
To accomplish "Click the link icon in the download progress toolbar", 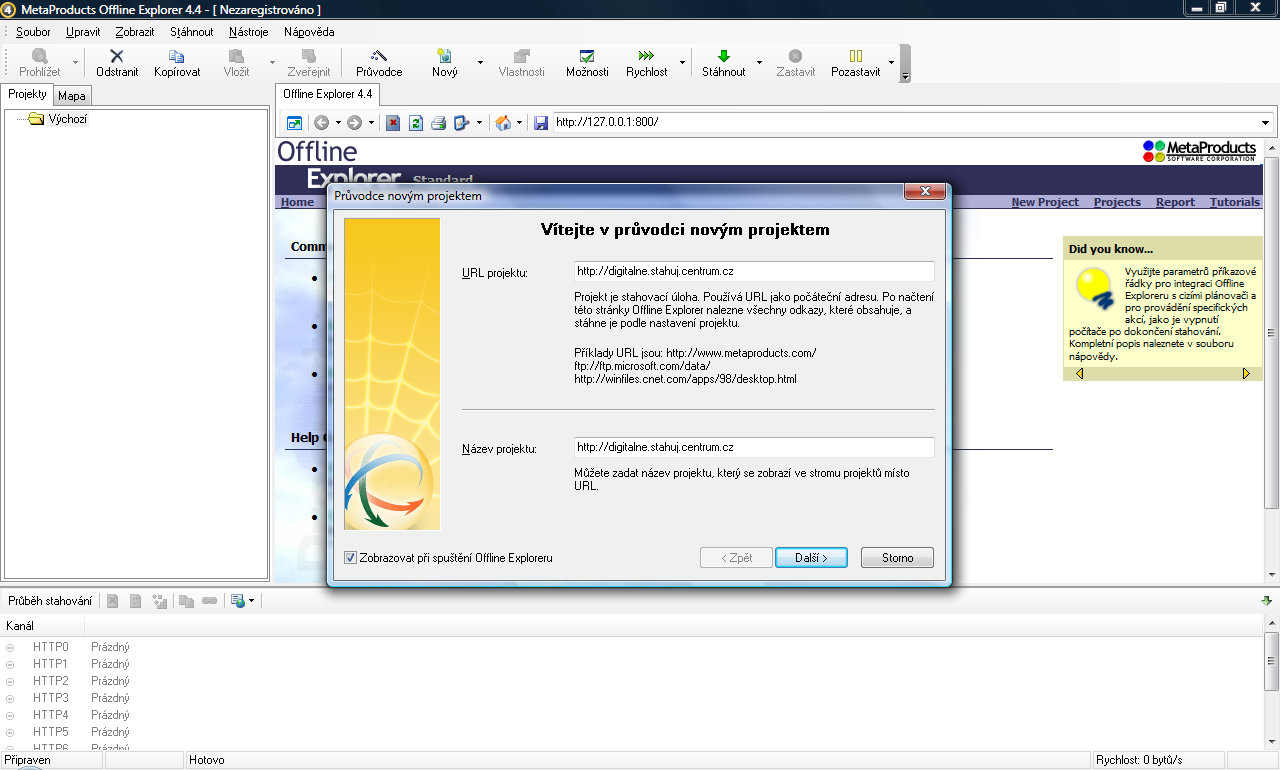I will 210,601.
